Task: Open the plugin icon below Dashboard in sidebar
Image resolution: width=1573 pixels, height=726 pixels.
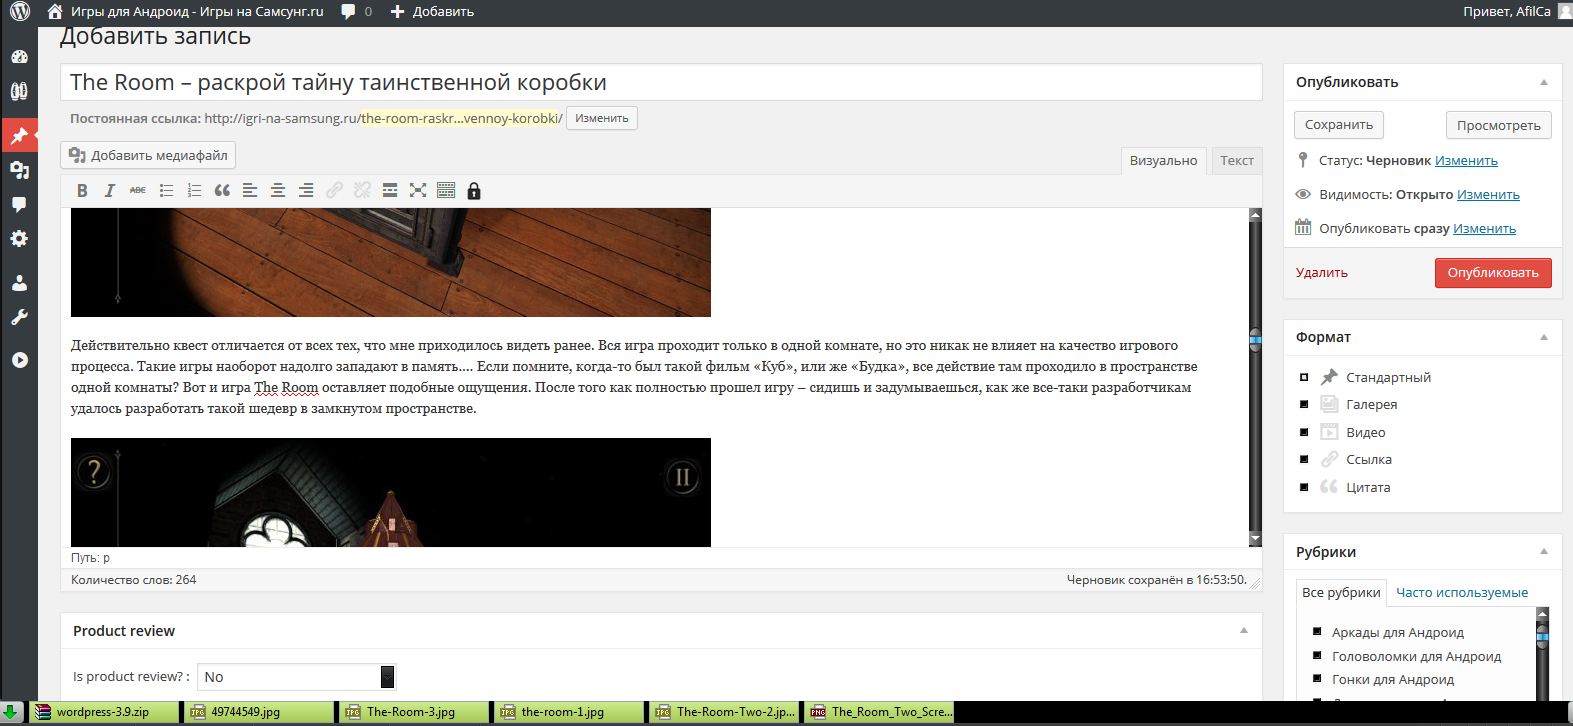Action: 19,91
